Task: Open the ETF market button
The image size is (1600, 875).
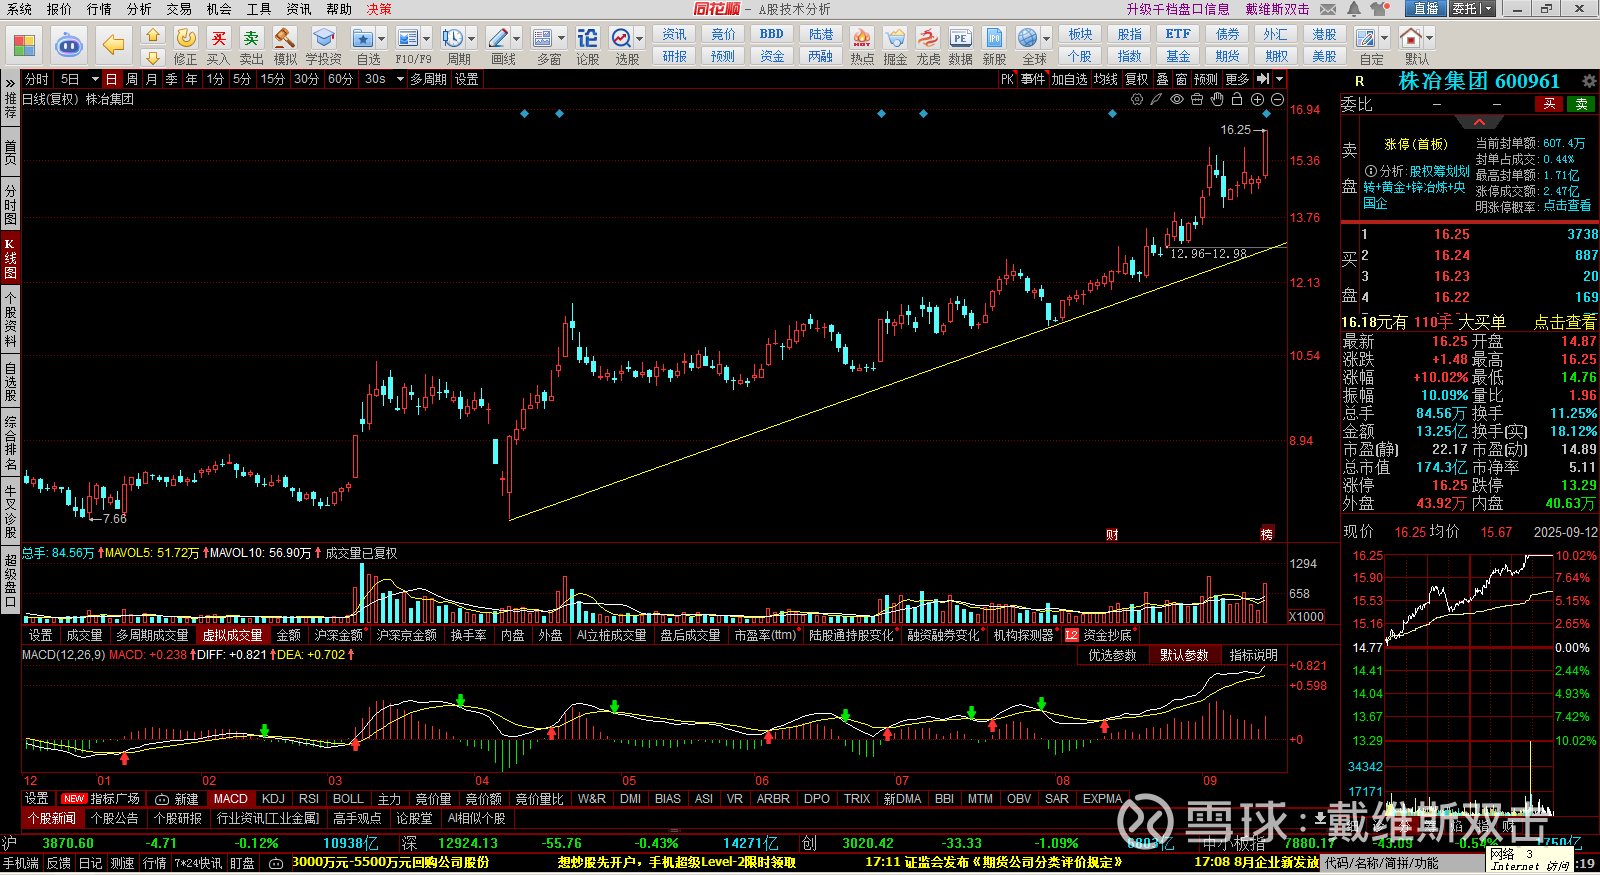Action: click(x=1178, y=34)
